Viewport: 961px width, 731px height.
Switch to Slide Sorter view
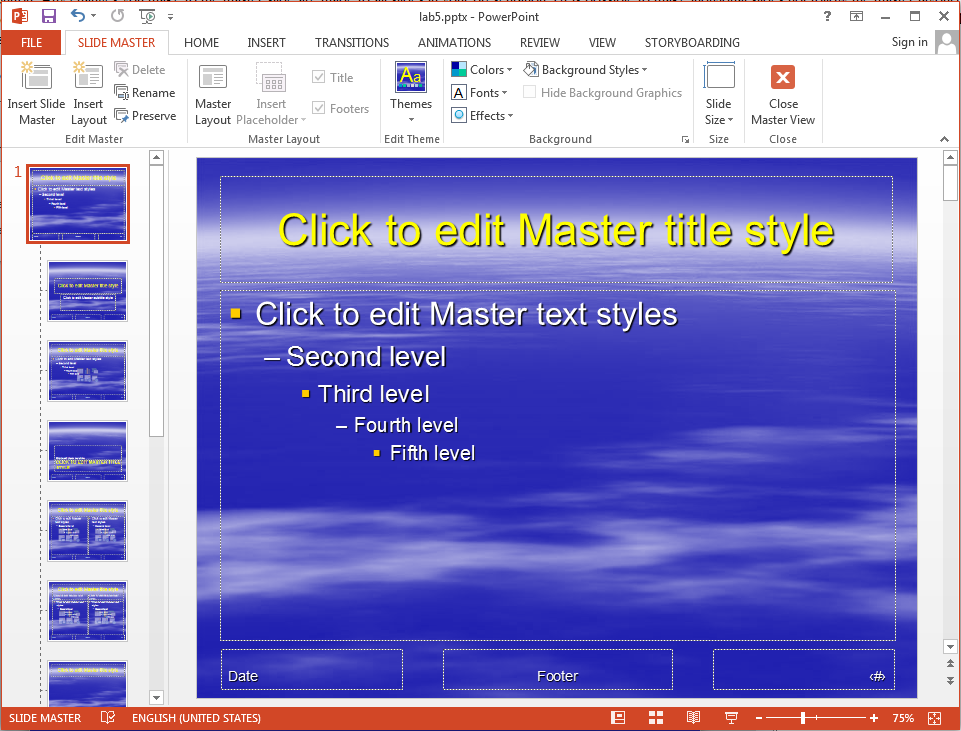pos(656,718)
